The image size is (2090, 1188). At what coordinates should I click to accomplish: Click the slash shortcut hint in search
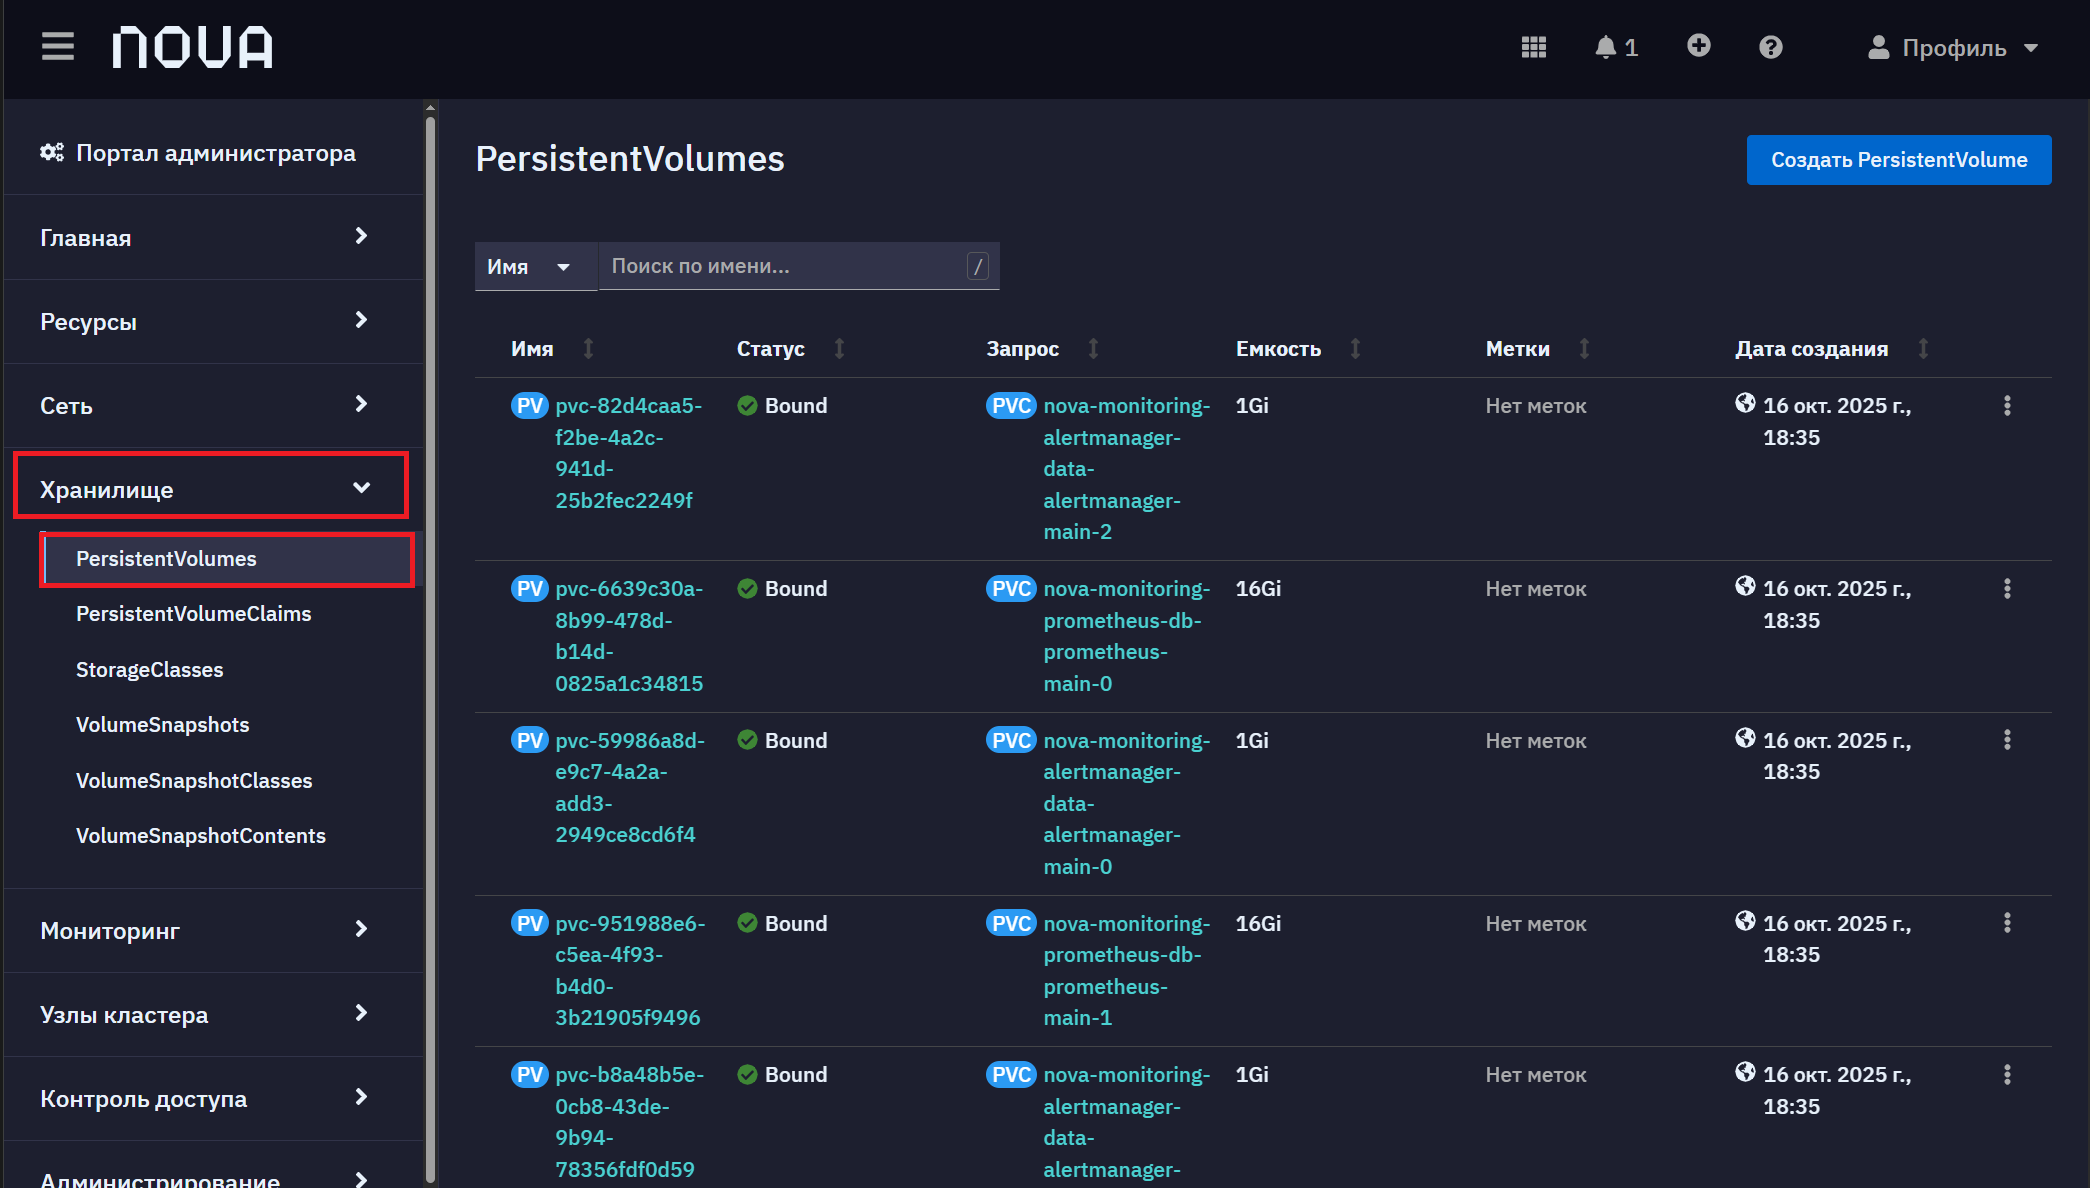click(978, 266)
